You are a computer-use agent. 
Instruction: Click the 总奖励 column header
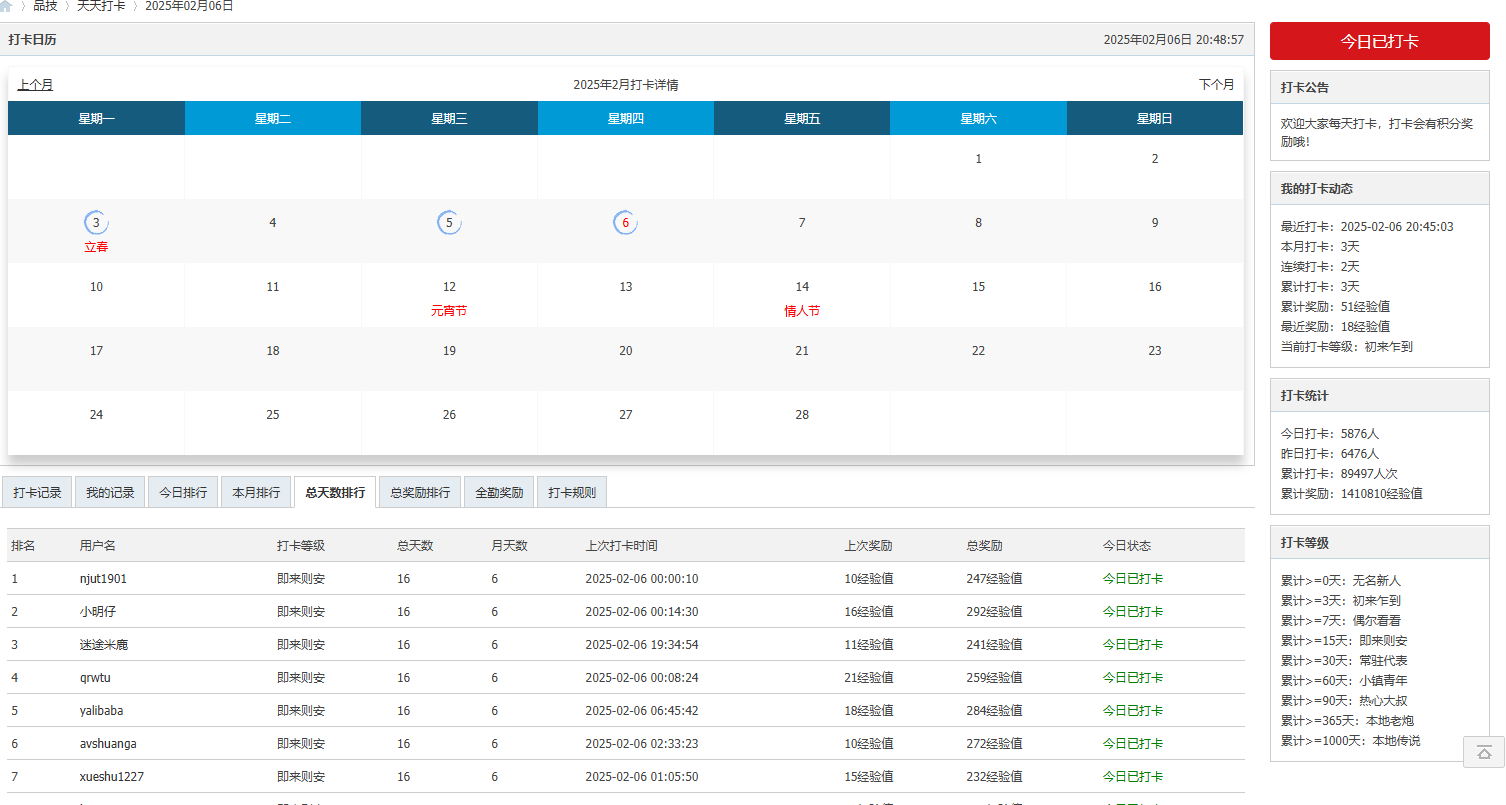[984, 546]
